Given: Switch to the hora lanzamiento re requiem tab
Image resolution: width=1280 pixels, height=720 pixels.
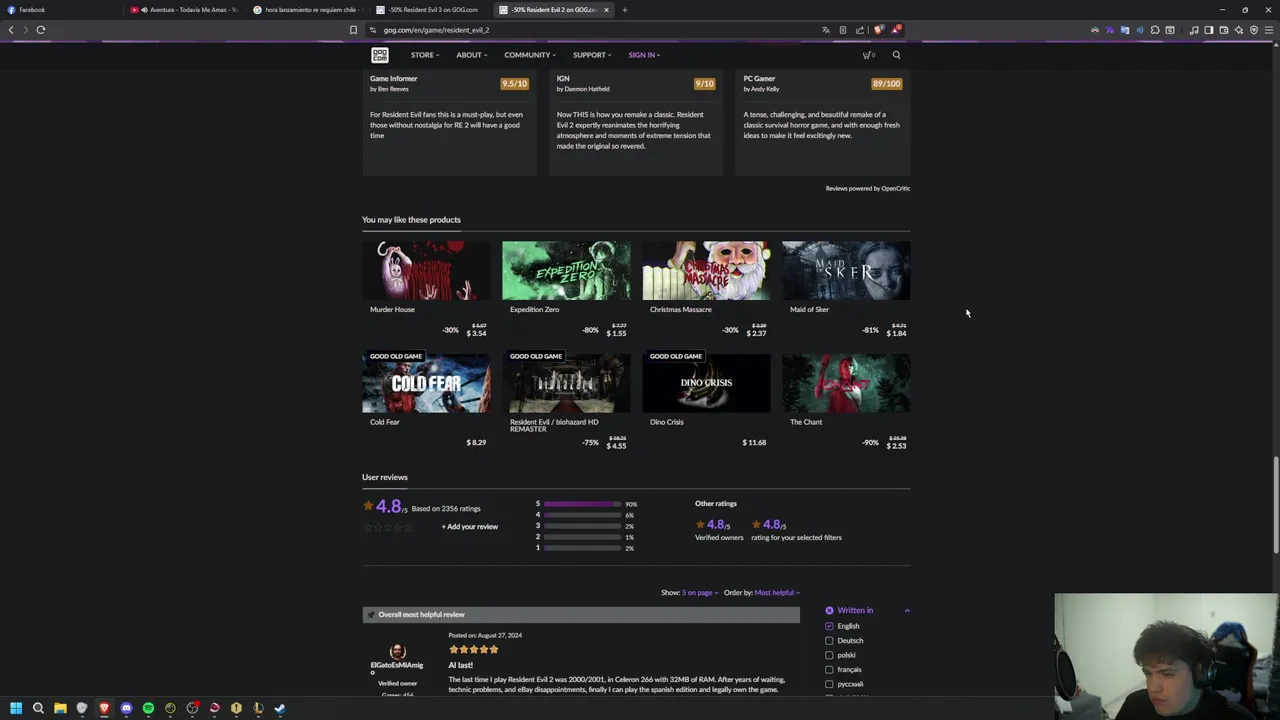Looking at the screenshot, I should pos(308,10).
